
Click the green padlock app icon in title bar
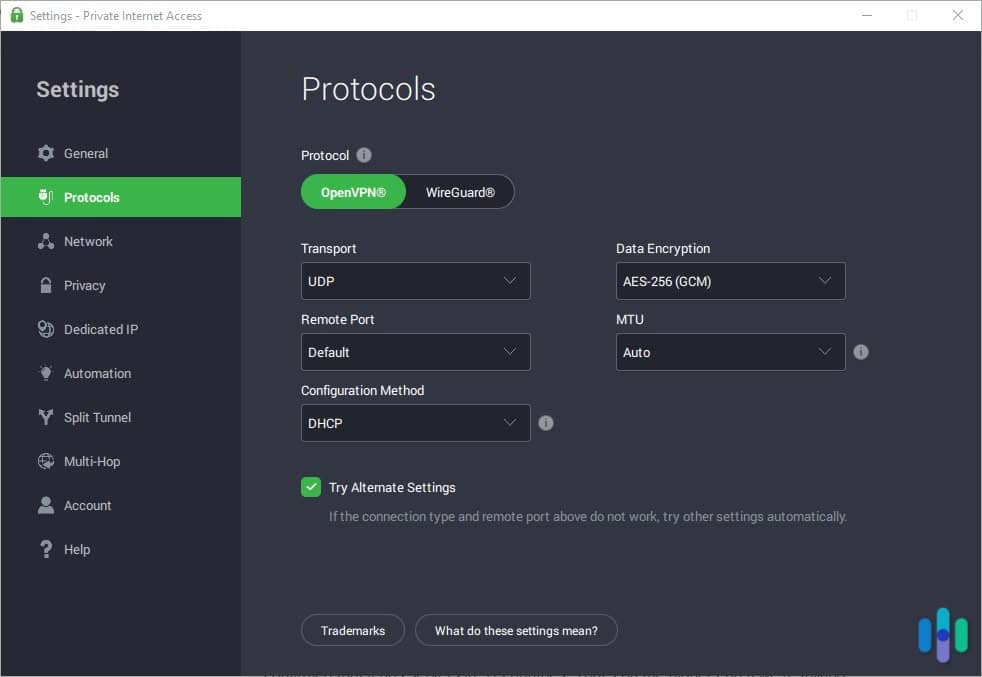coord(17,15)
